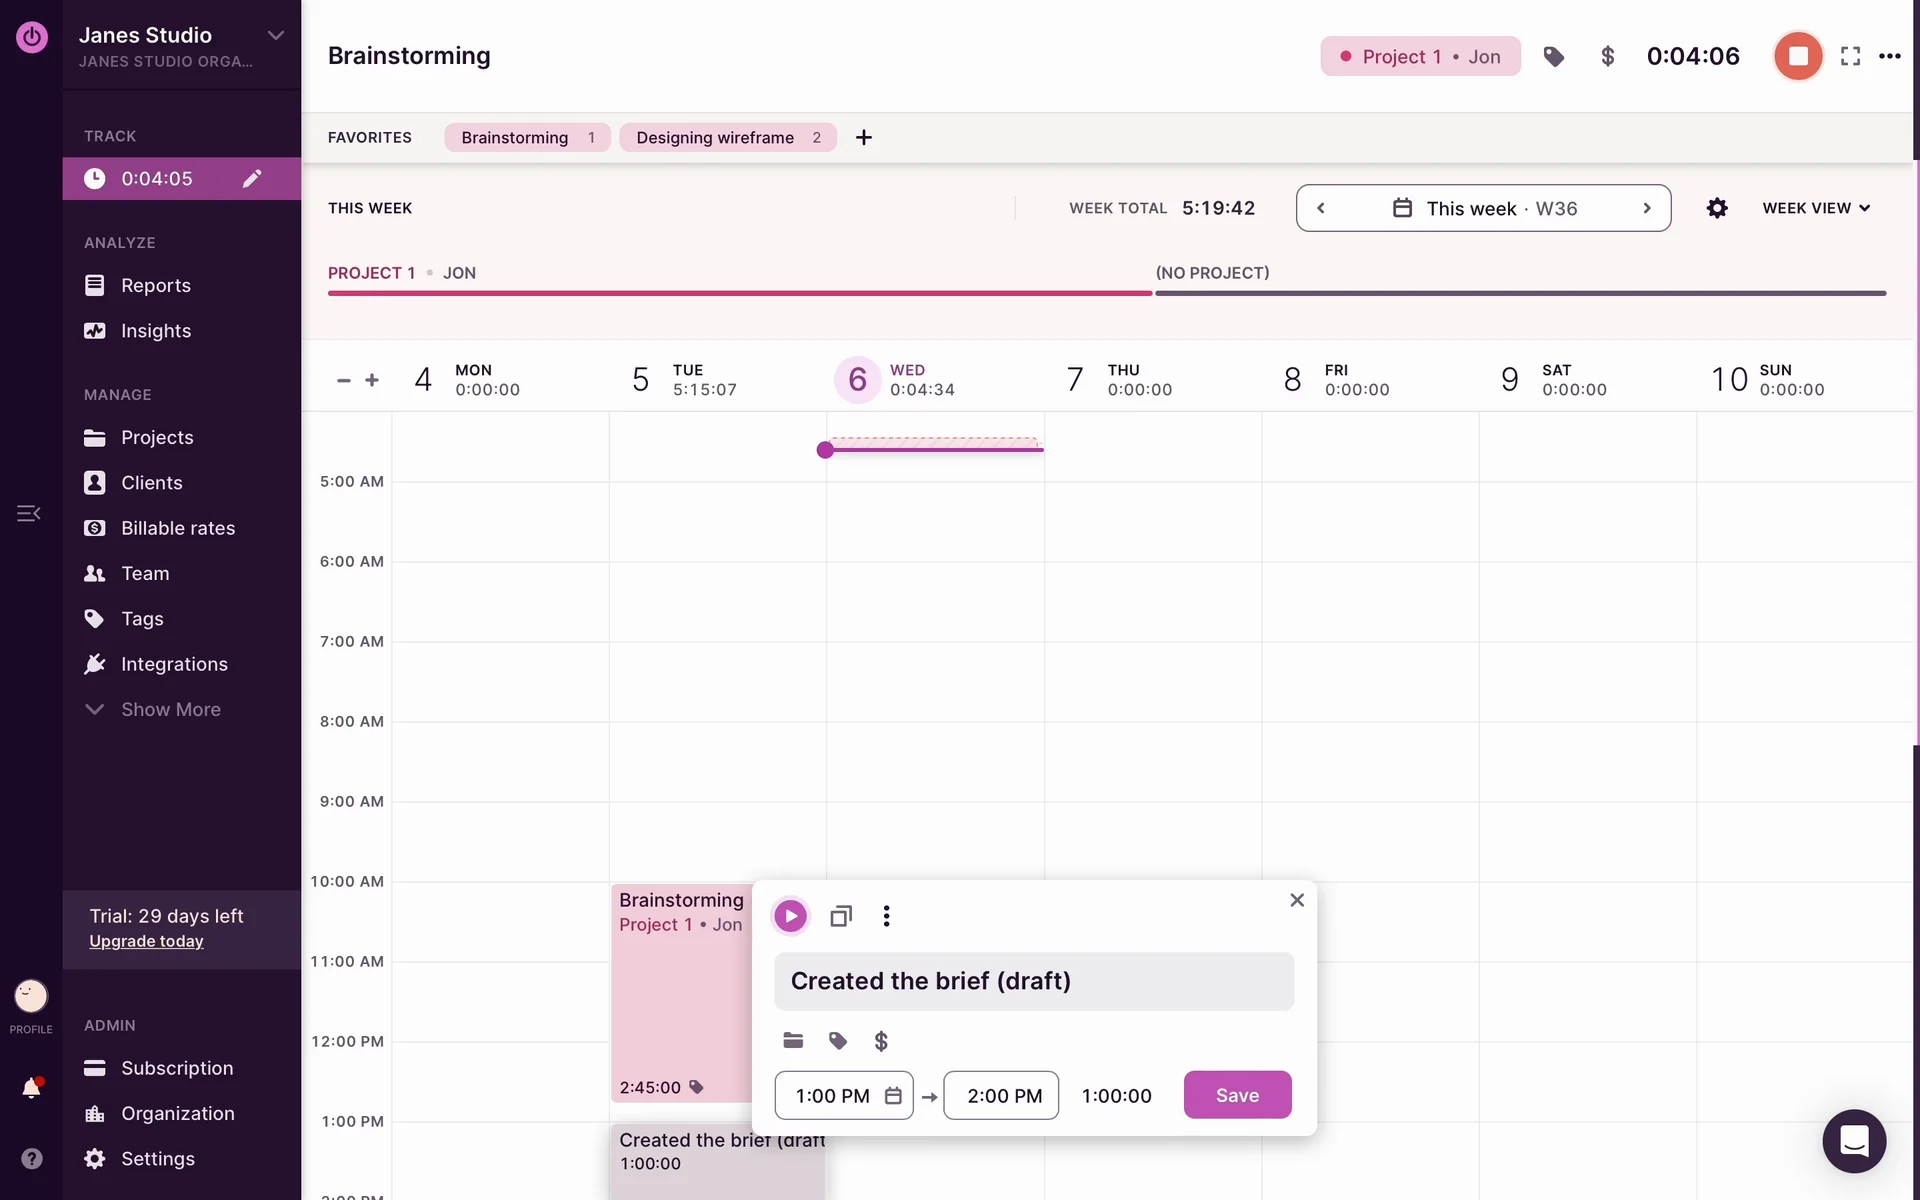Add a new favorite with plus icon
The image size is (1920, 1200).
(x=864, y=137)
